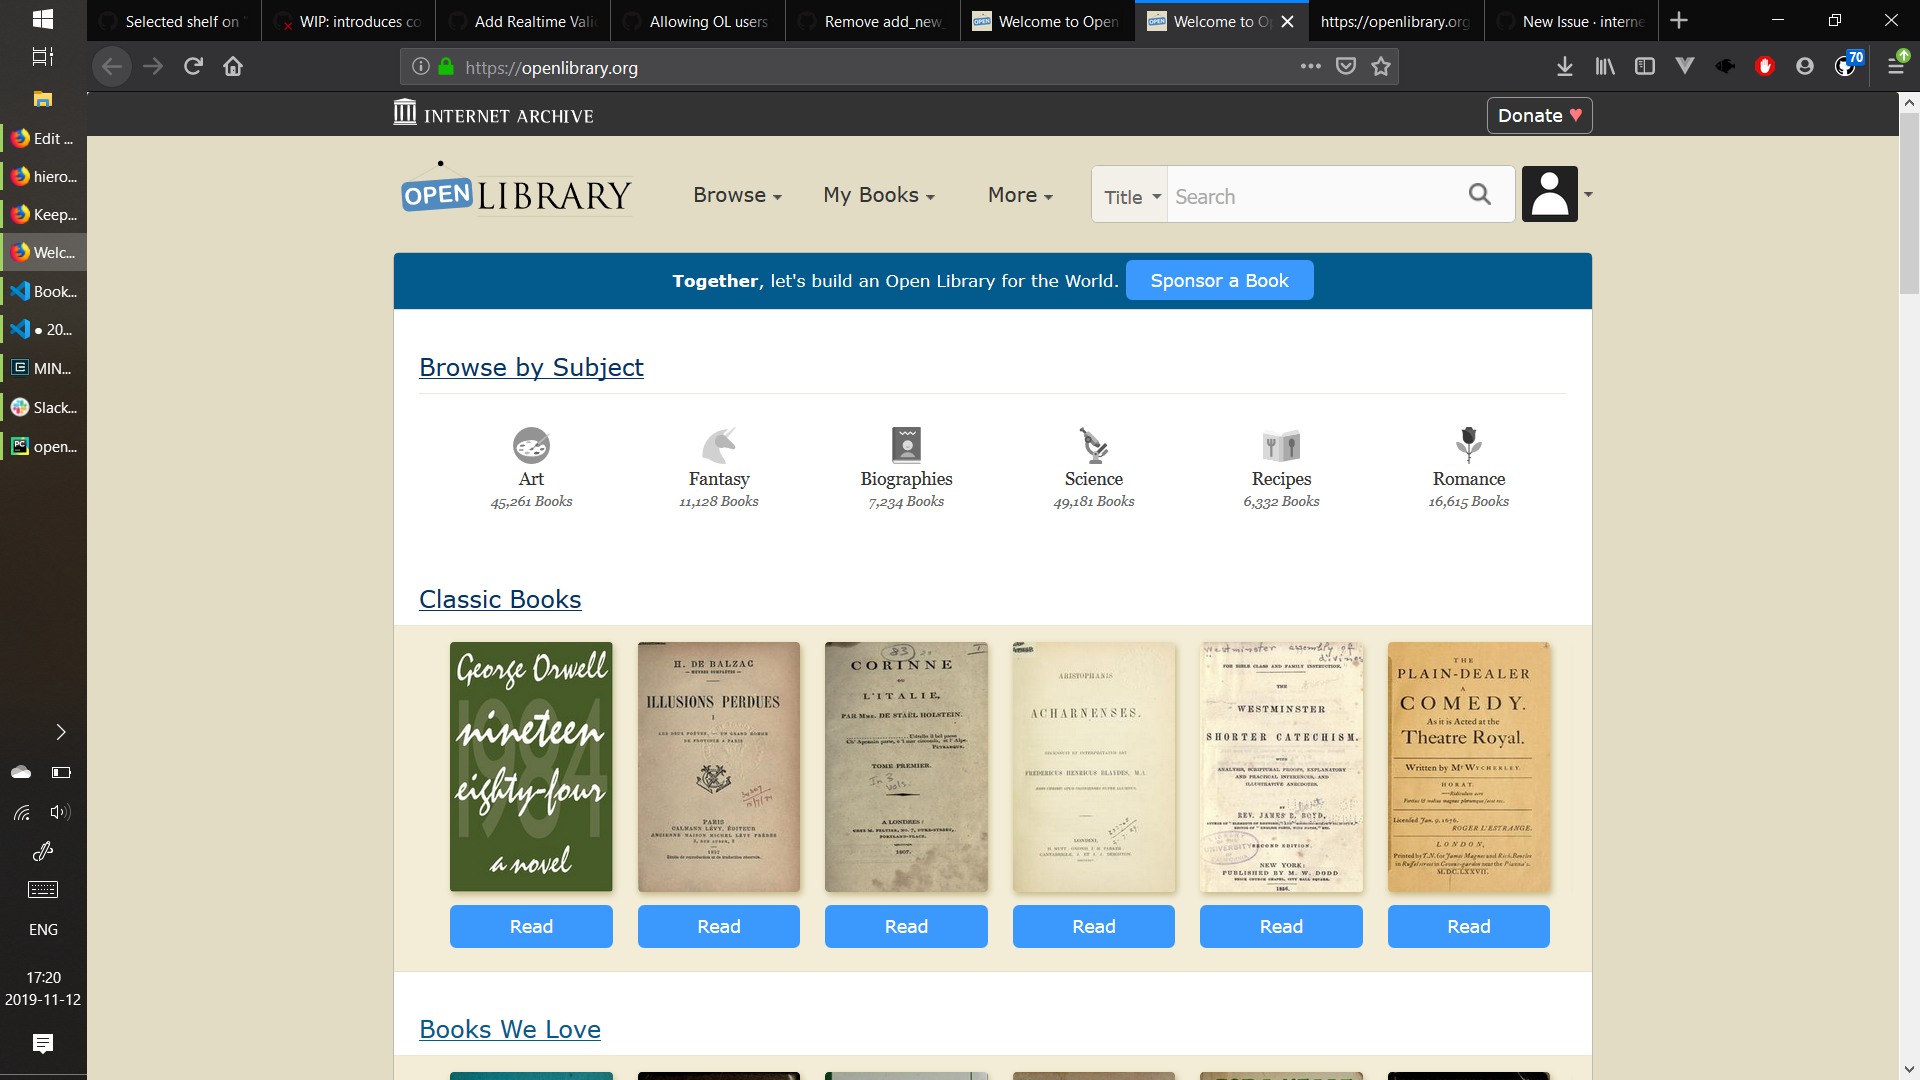
Task: Switch to 'WIP: introduces' tab
Action: pyautogui.click(x=349, y=21)
